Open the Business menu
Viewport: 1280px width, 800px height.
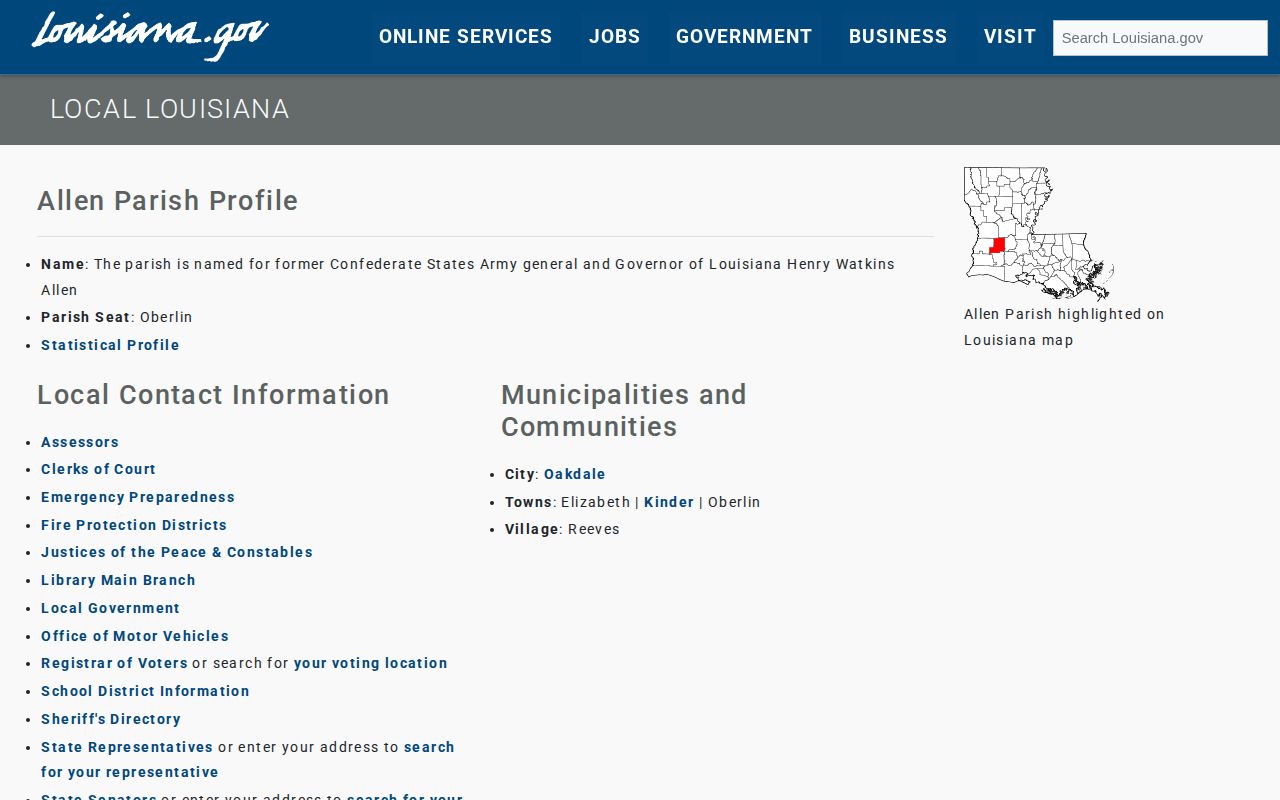898,37
